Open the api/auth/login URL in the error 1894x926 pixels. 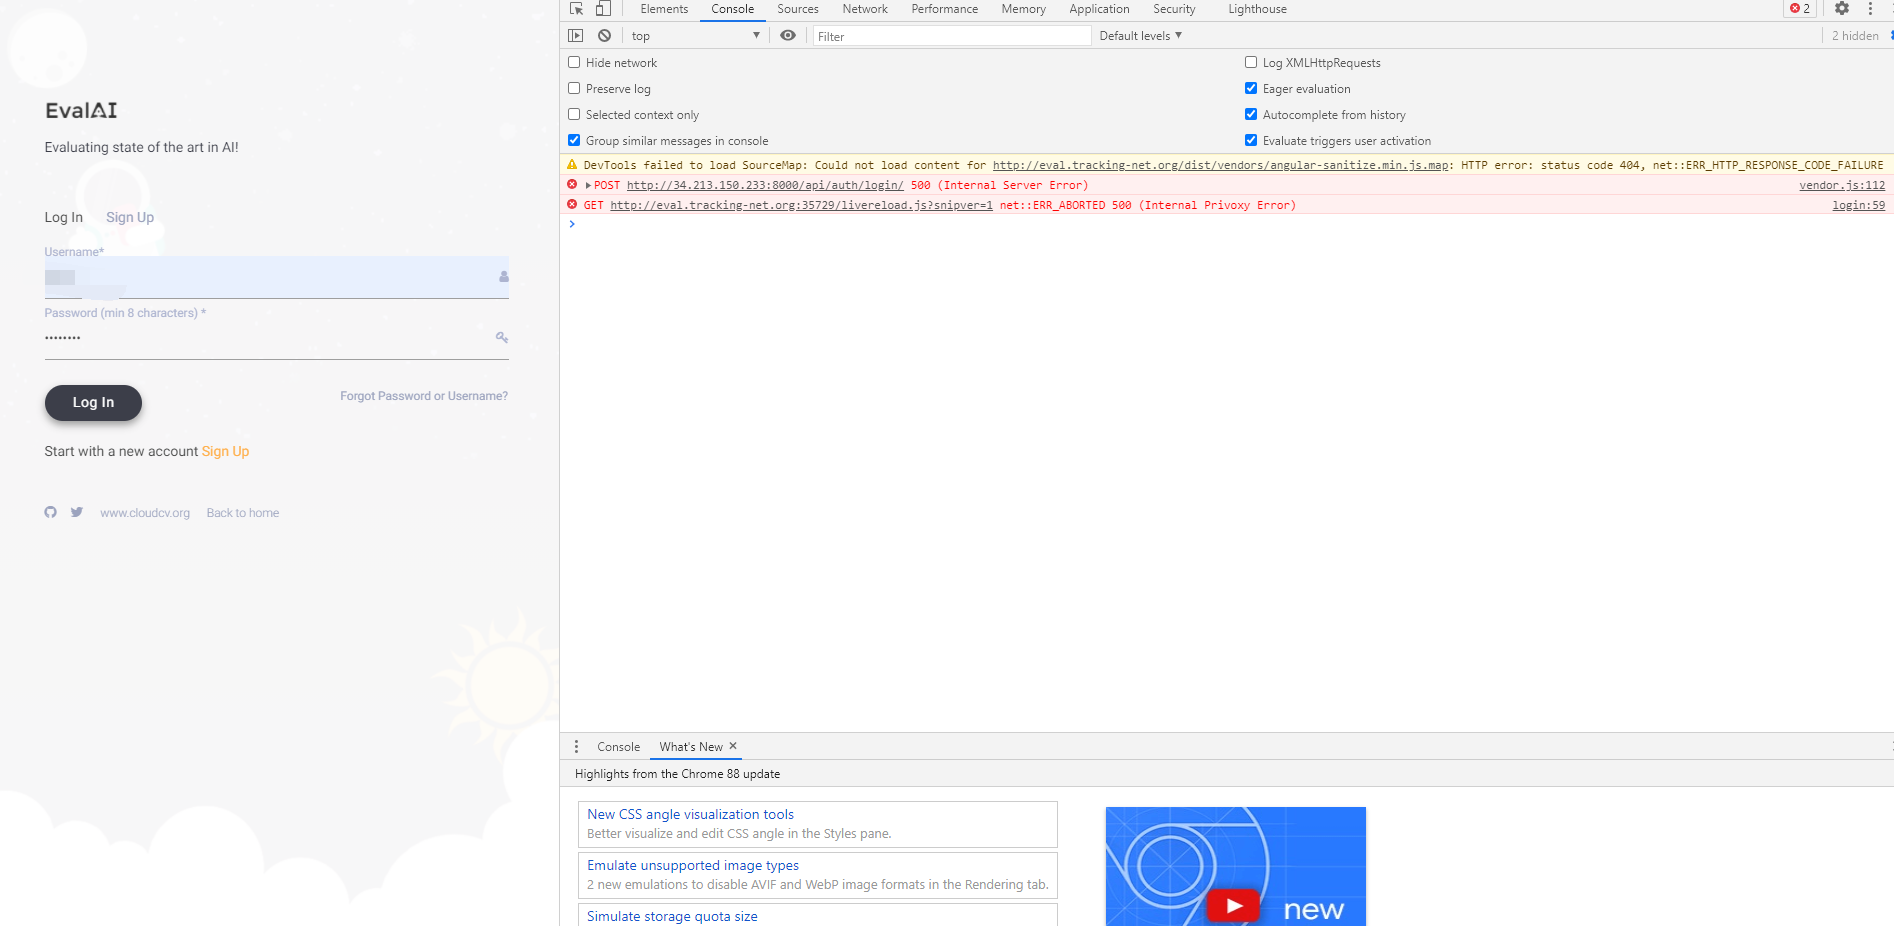(x=765, y=185)
